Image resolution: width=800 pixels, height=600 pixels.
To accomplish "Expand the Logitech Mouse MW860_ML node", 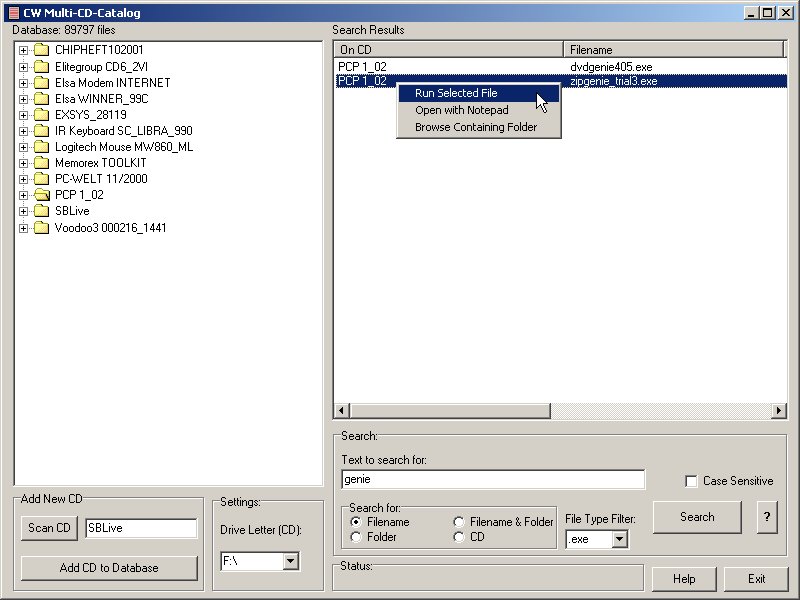I will pyautogui.click(x=23, y=147).
